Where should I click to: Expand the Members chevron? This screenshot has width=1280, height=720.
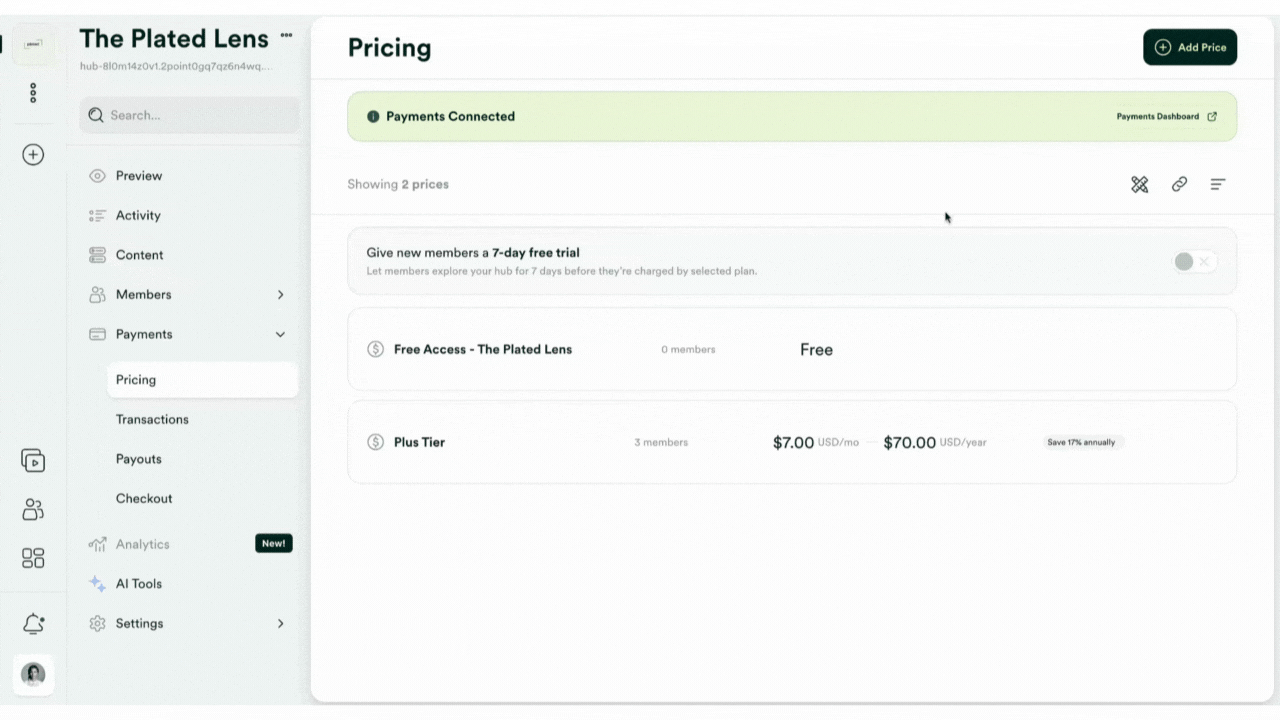click(x=280, y=295)
